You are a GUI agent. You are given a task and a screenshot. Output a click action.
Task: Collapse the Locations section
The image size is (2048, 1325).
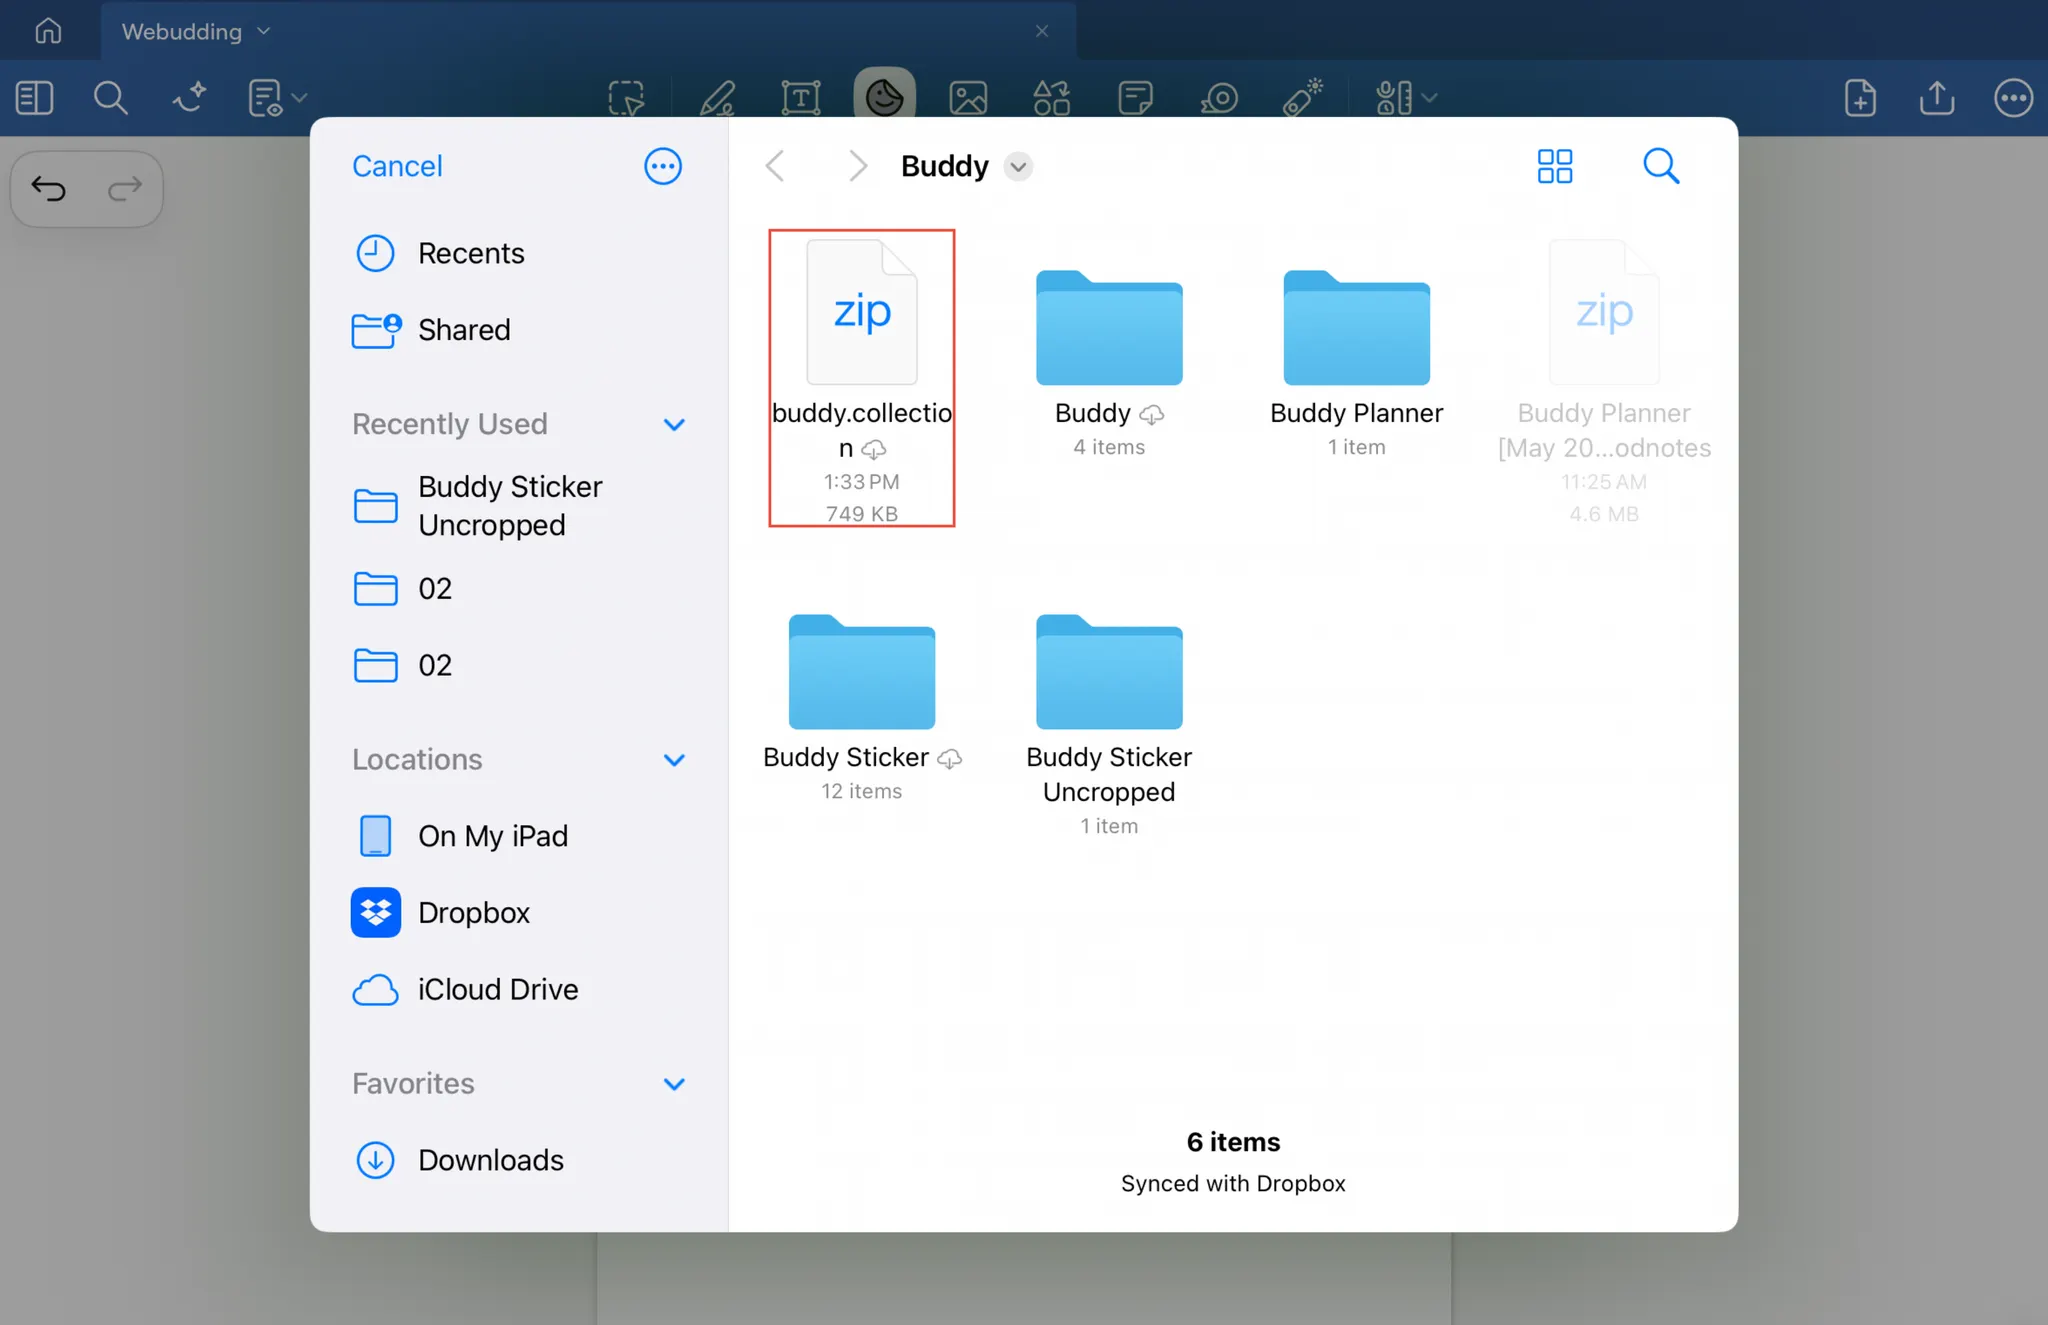(x=674, y=760)
